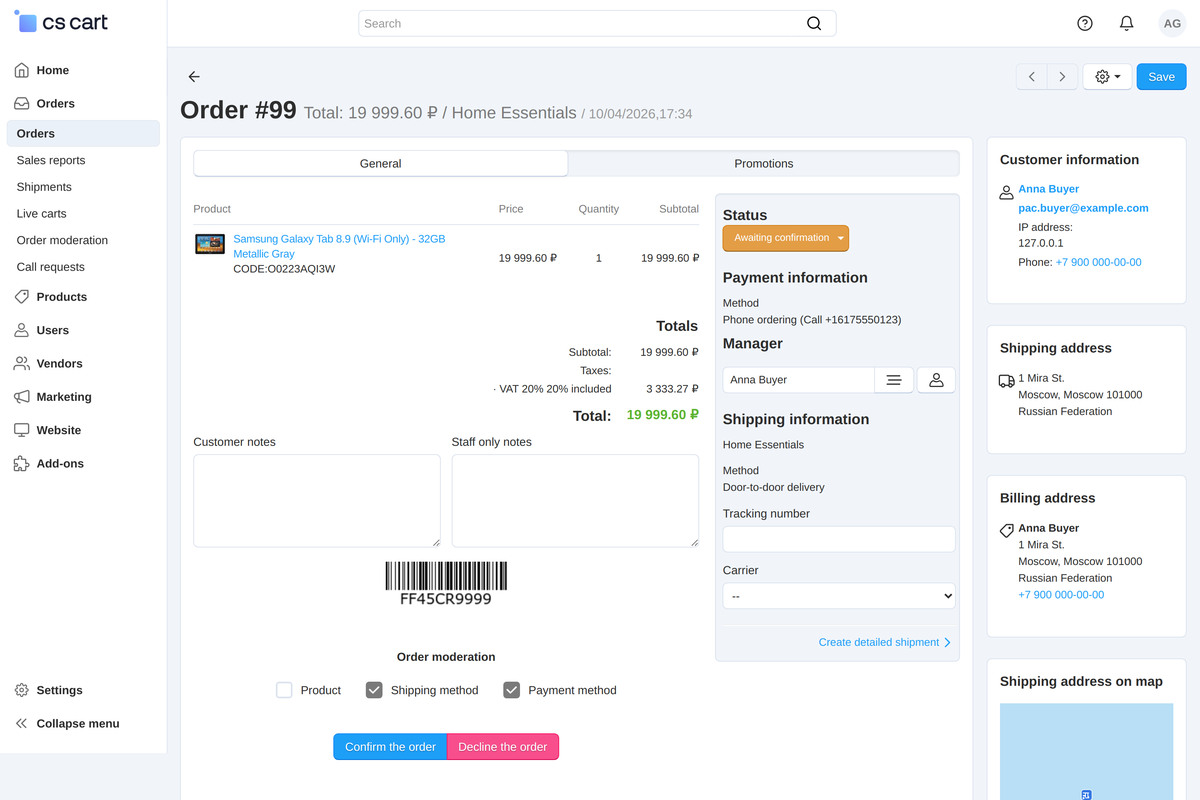Viewport: 1200px width, 800px height.
Task: Save the order
Action: pyautogui.click(x=1161, y=77)
